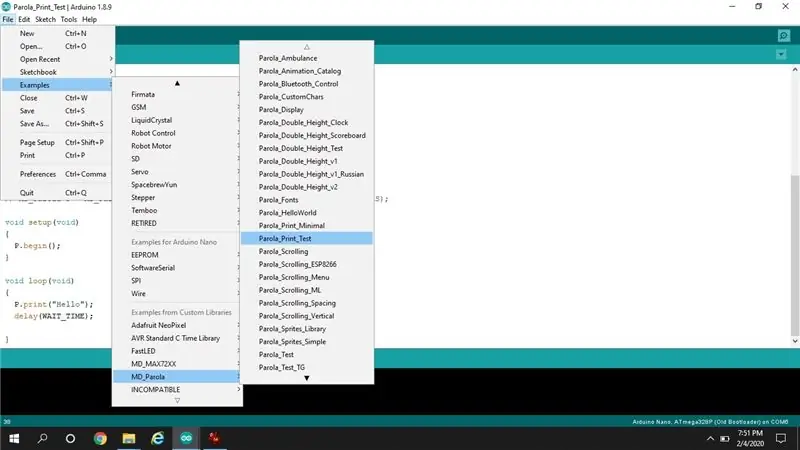The image size is (800, 450).
Task: Open File Explorer from the taskbar
Action: (129, 438)
